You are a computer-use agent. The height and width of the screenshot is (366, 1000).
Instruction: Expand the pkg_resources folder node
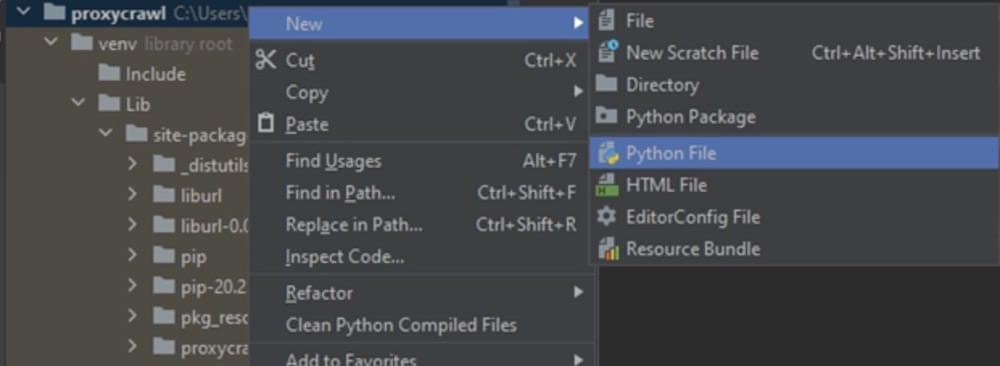tap(133, 316)
